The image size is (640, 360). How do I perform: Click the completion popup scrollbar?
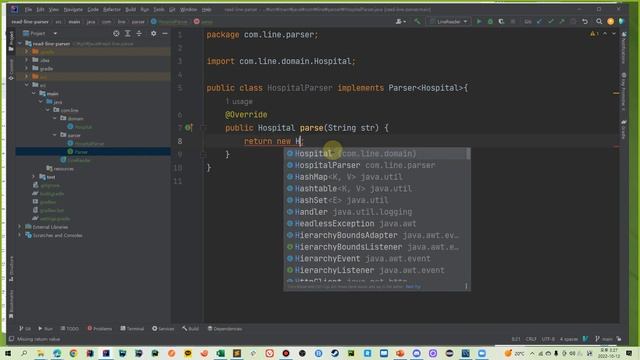tap(468, 154)
